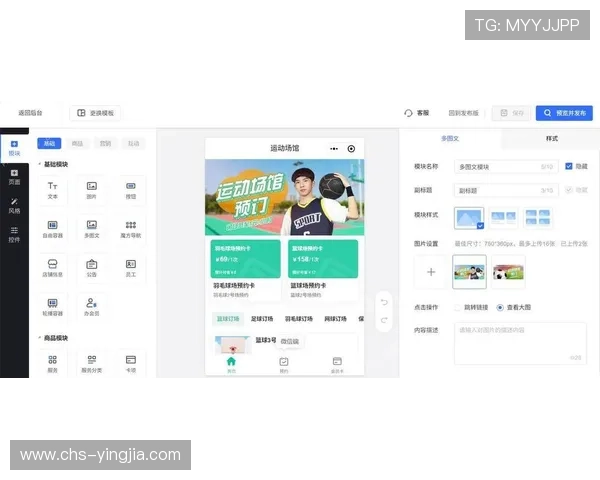600x480 pixels.
Task: Choose the single large image module style
Action: point(469,218)
